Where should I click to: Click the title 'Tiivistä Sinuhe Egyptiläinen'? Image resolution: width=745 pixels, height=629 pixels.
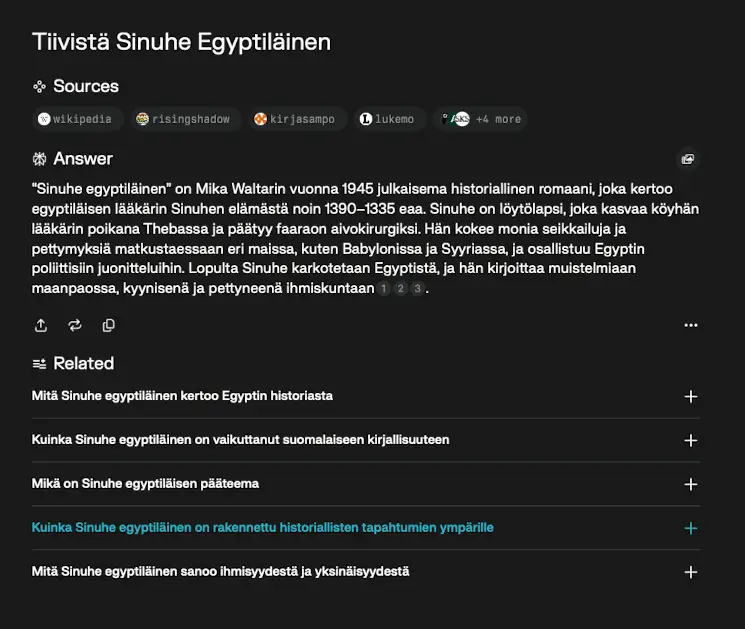[x=181, y=42]
